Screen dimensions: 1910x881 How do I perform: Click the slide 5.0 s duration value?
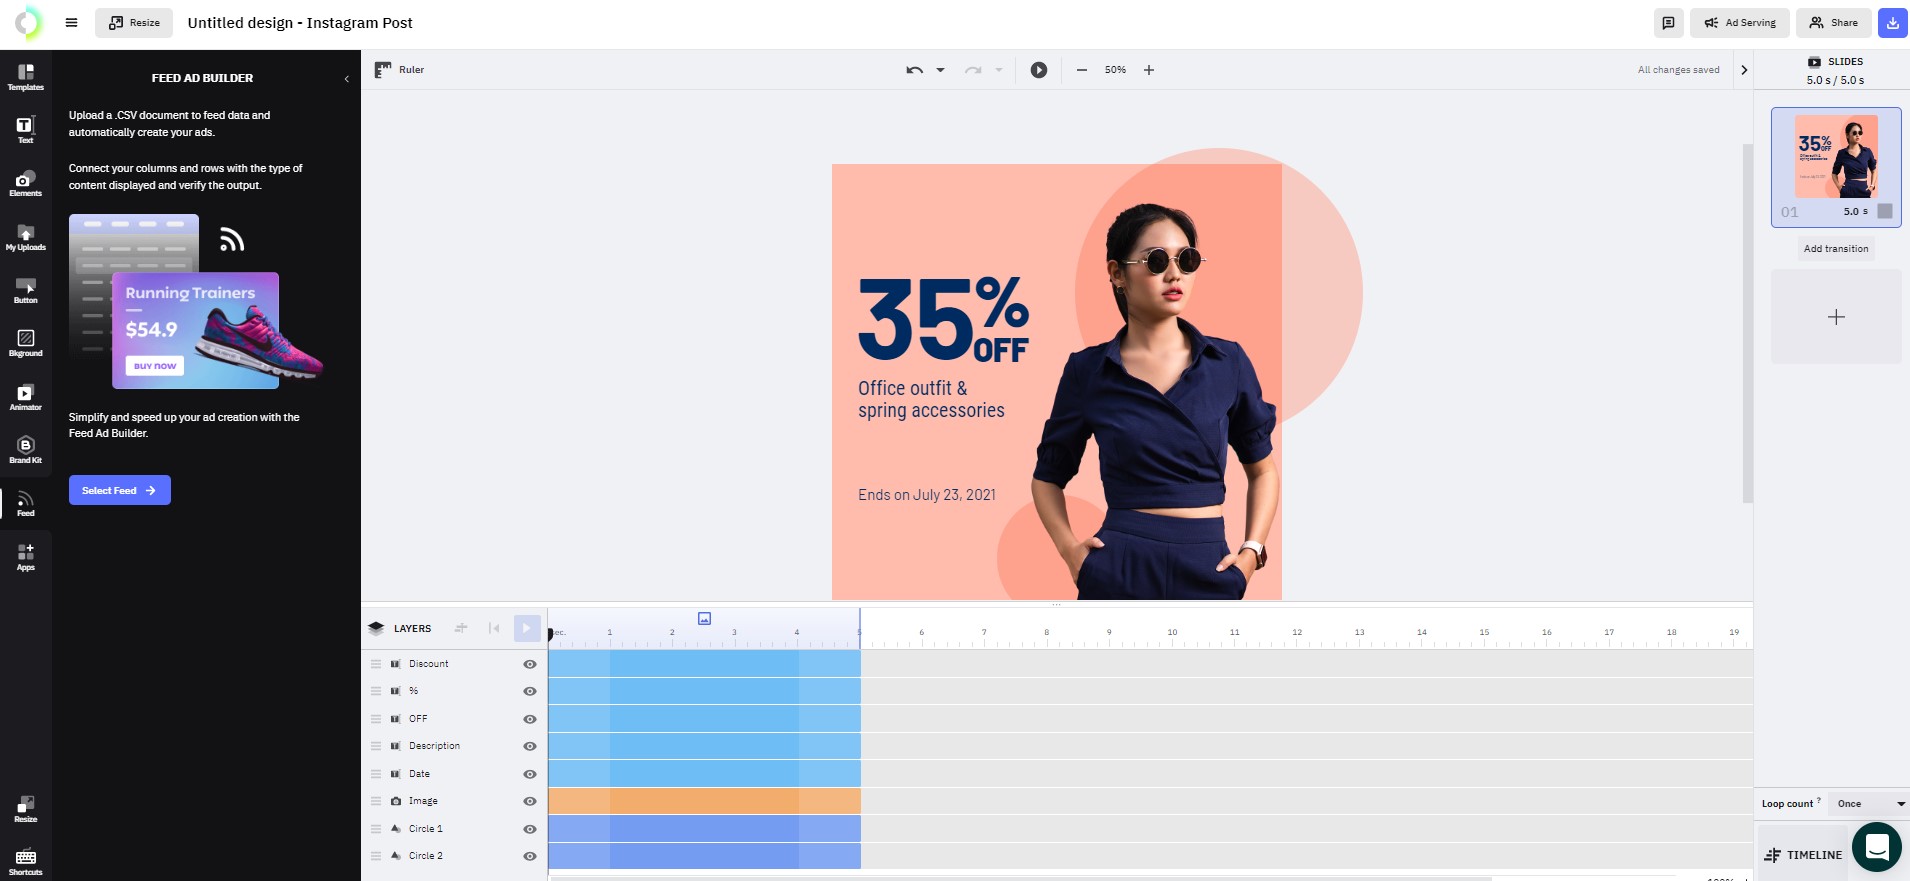[x=1856, y=211]
